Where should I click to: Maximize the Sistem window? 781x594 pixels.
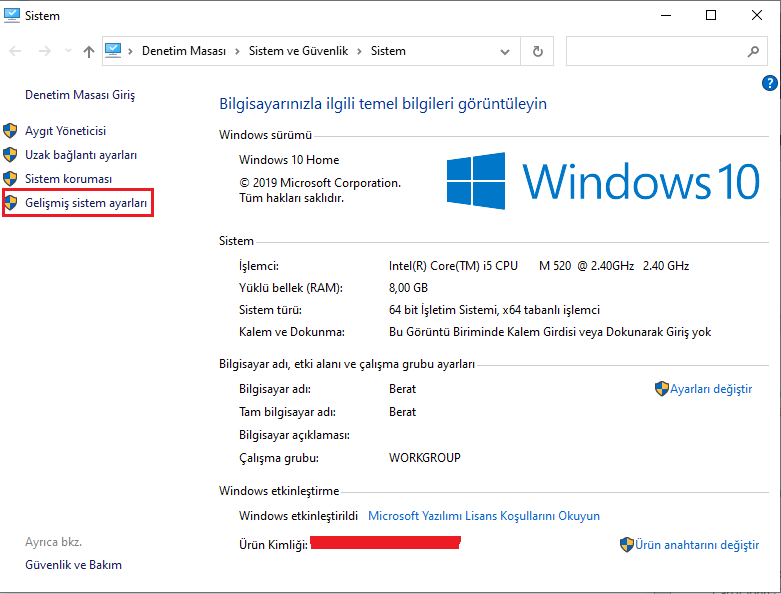tap(711, 15)
